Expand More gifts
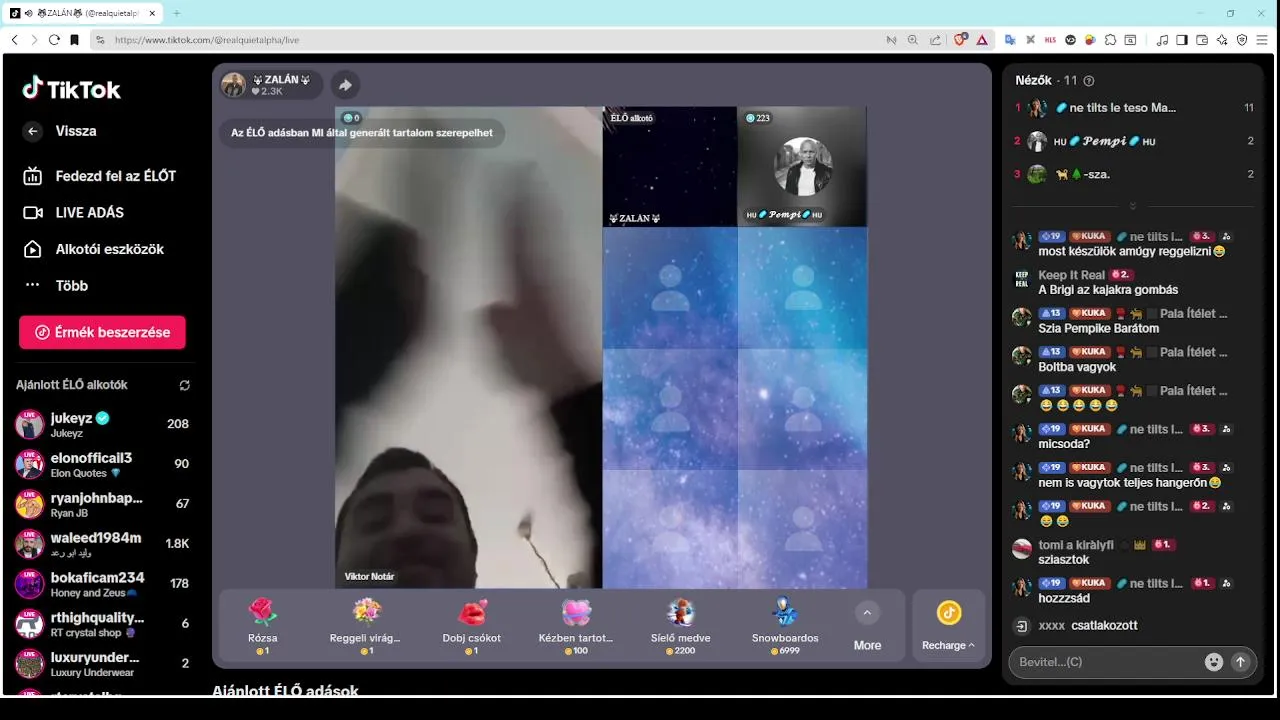This screenshot has height=720, width=1280. (867, 627)
